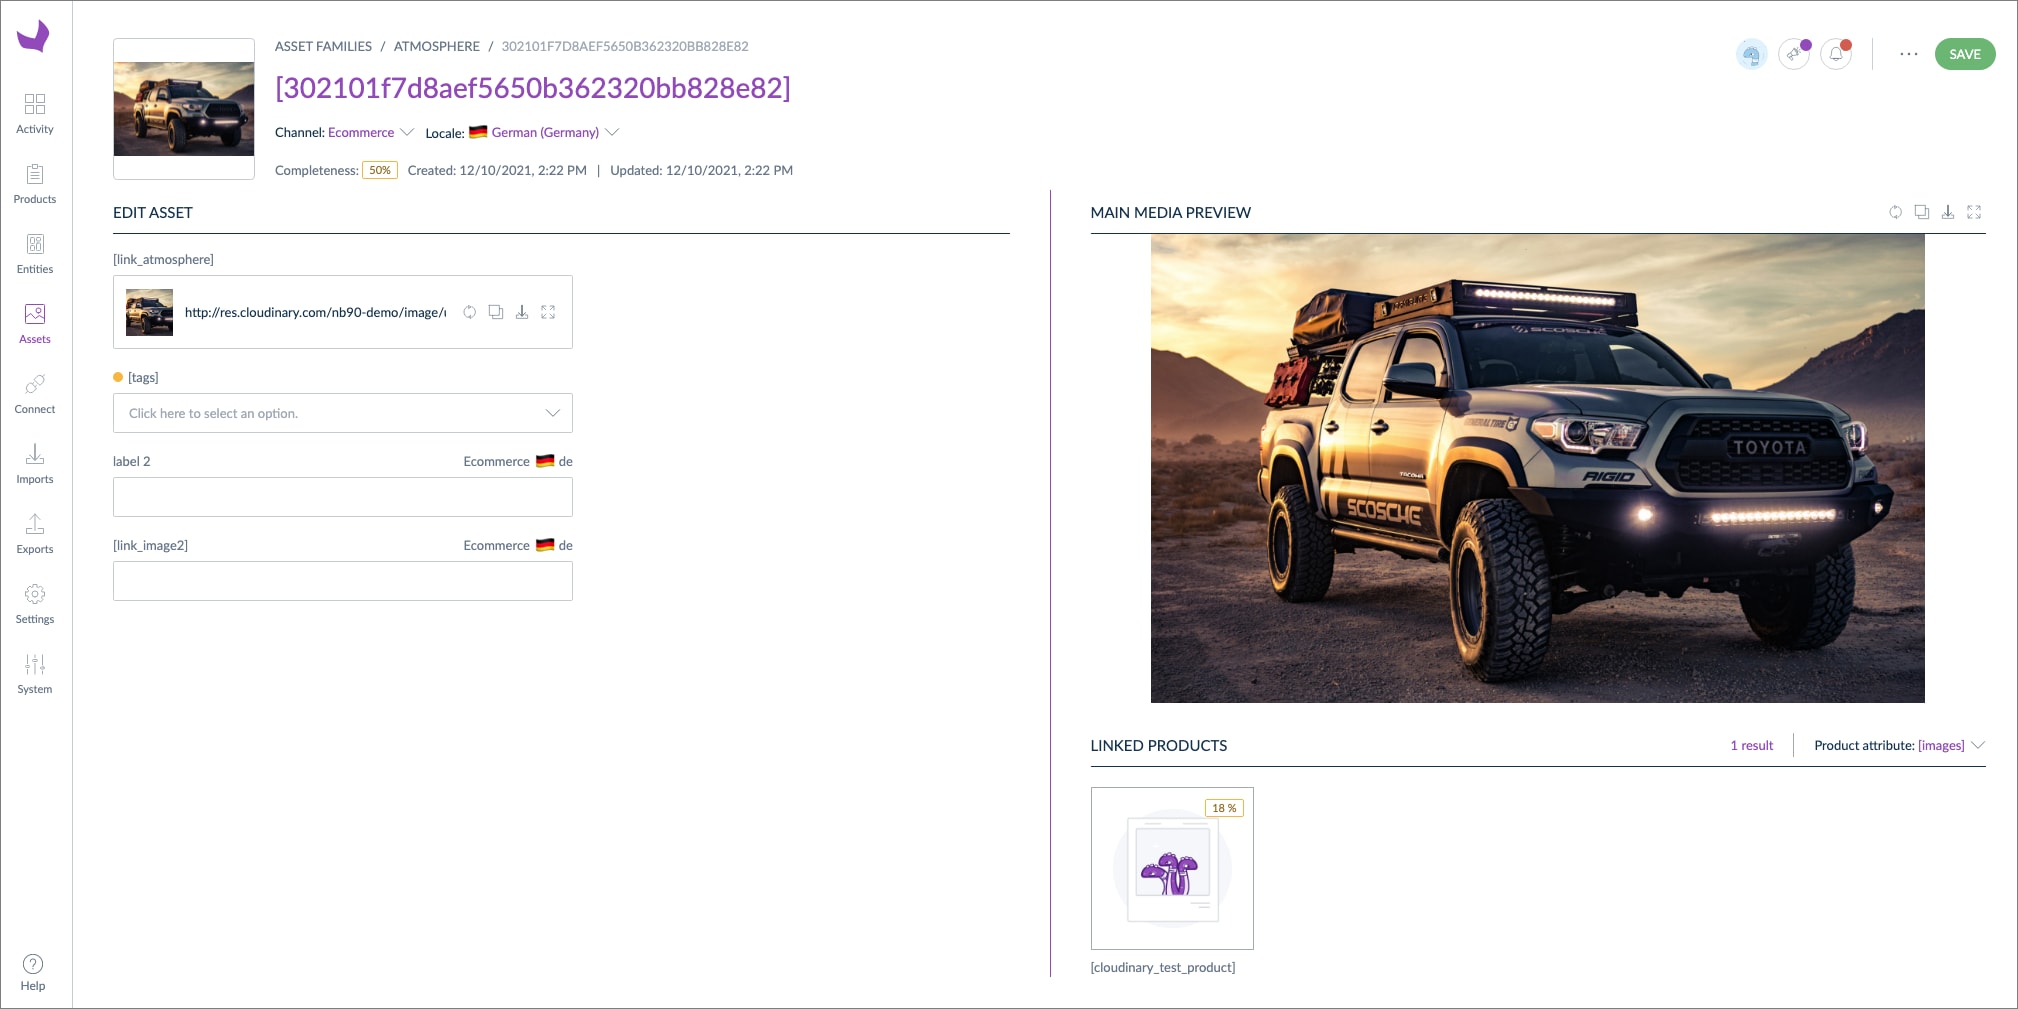Click the small link_atmosphere truck thumbnail
Image resolution: width=2018 pixels, height=1009 pixels.
pyautogui.click(x=149, y=312)
